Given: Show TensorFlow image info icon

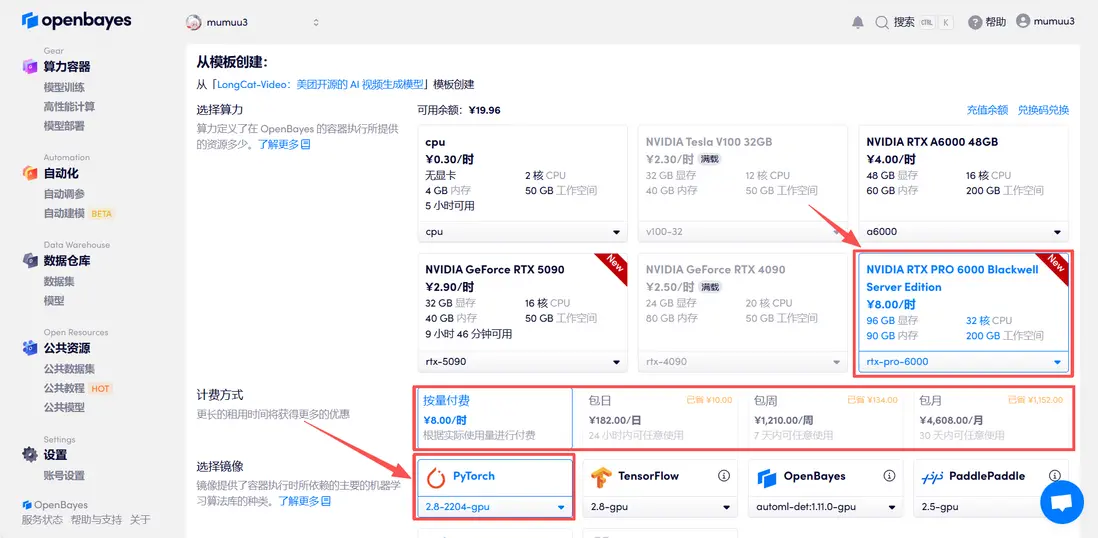Looking at the screenshot, I should tap(724, 476).
